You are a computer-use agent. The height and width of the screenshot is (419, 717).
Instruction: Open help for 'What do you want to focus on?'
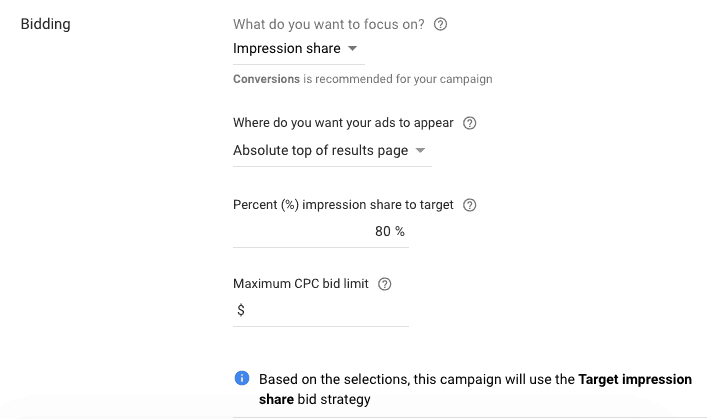440,24
